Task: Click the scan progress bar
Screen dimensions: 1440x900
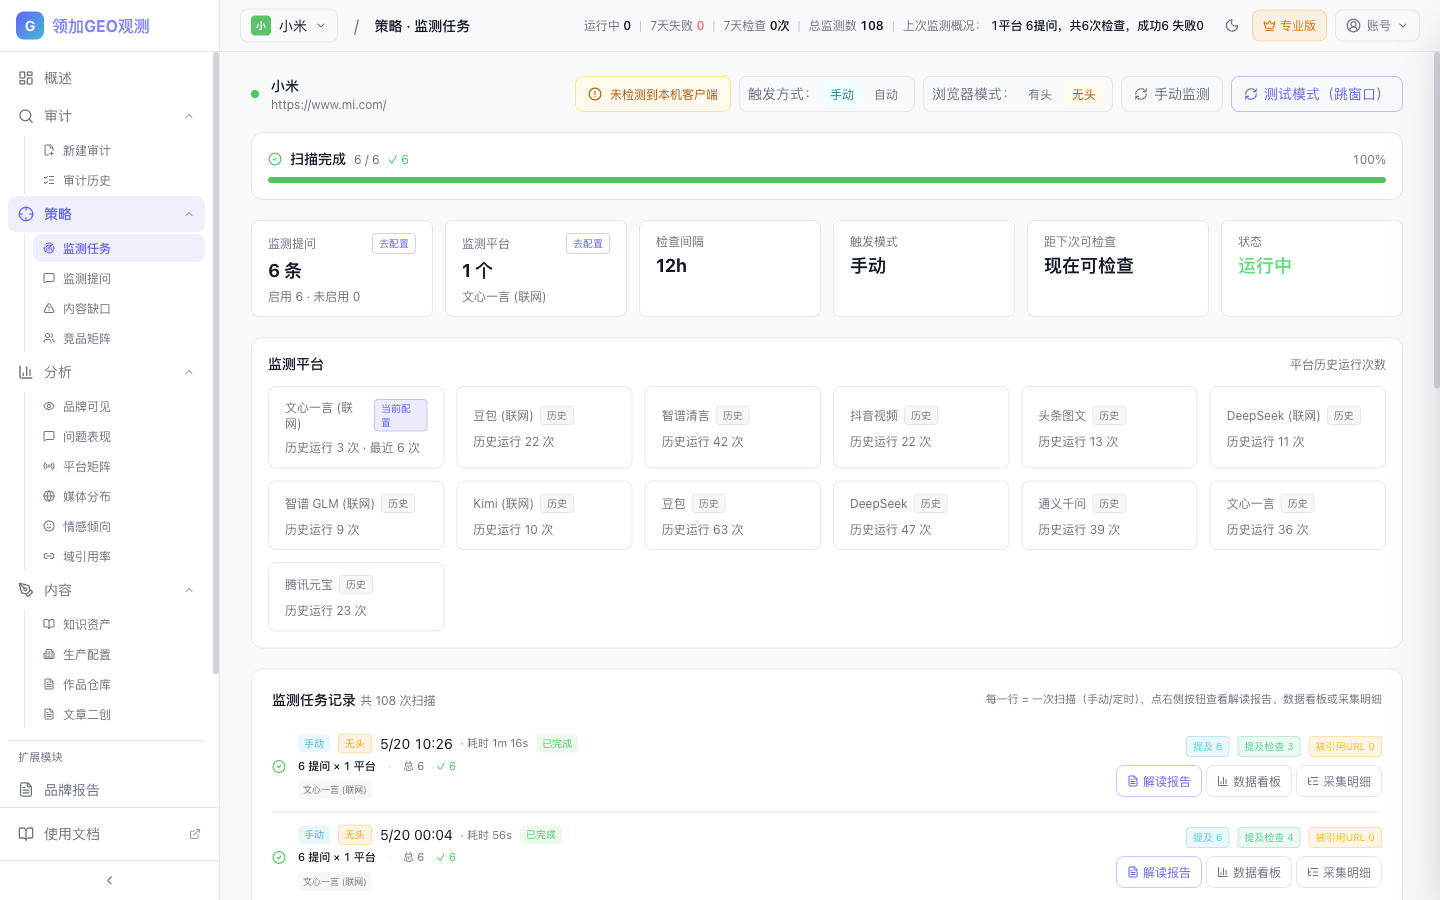Action: pyautogui.click(x=827, y=180)
